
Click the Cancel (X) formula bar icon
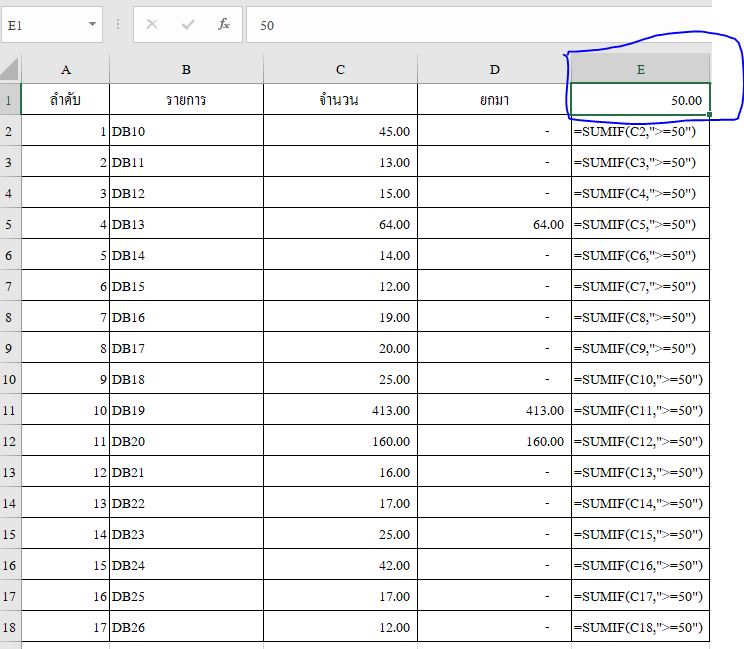point(152,24)
